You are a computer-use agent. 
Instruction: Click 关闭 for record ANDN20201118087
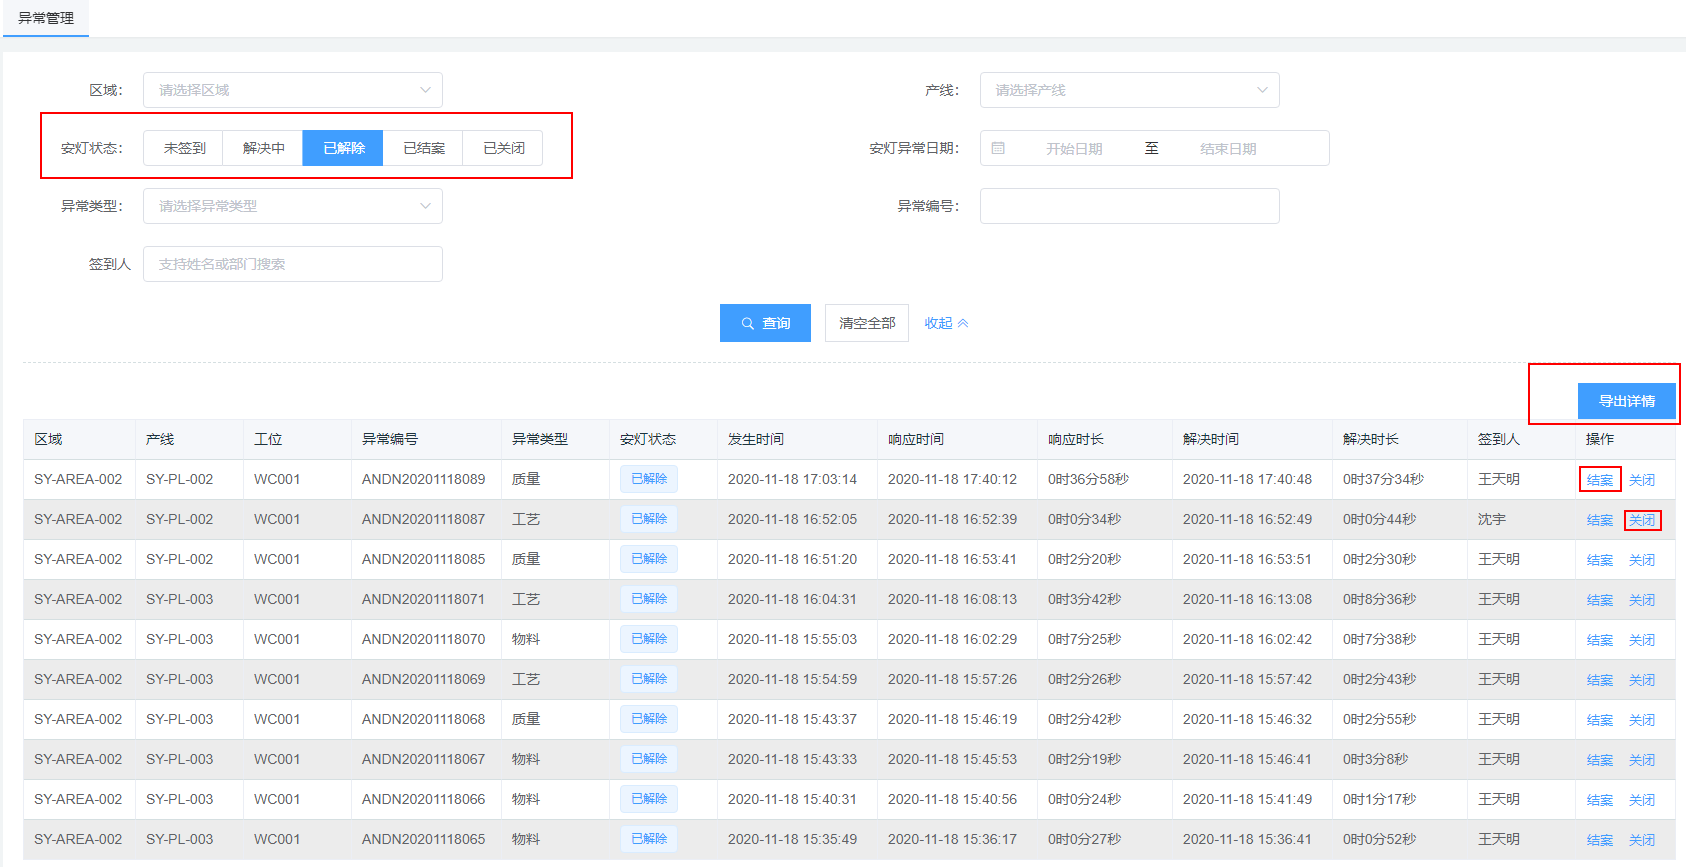[x=1641, y=520]
